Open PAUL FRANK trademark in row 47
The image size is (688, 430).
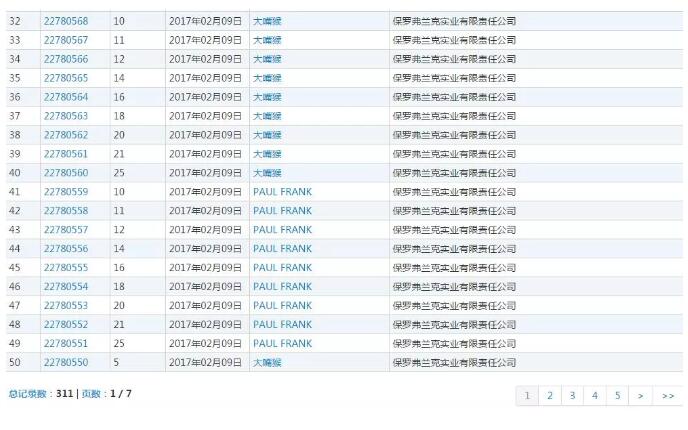283,305
